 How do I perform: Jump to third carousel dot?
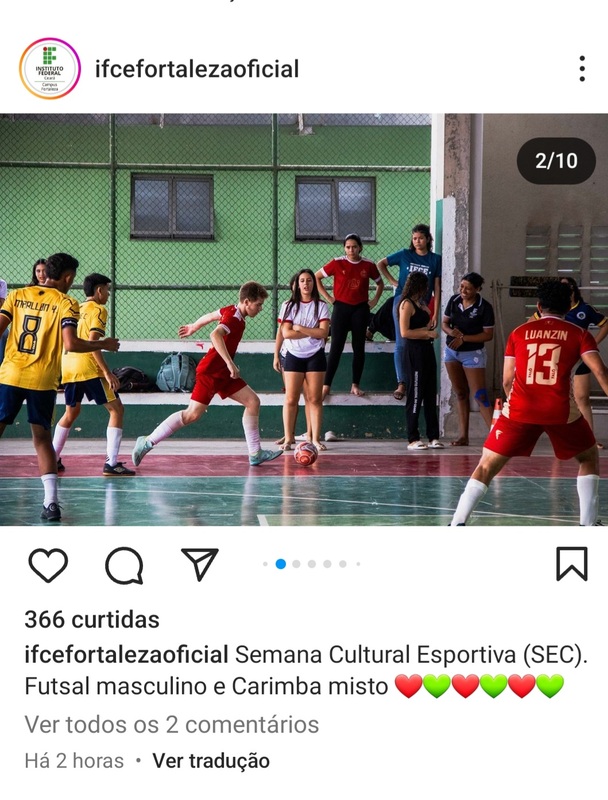[x=296, y=564]
